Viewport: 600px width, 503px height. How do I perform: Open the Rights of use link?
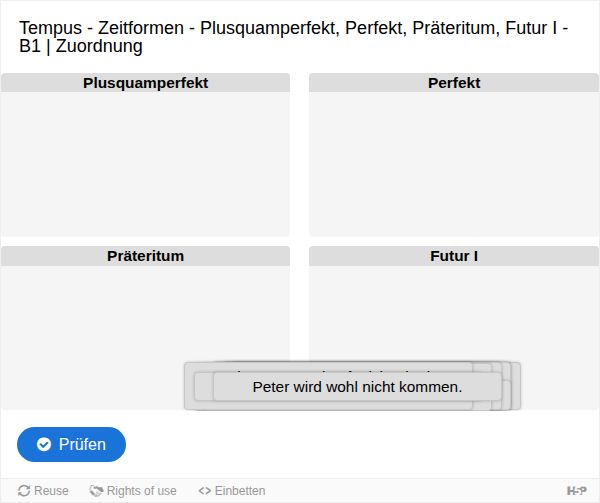(141, 491)
